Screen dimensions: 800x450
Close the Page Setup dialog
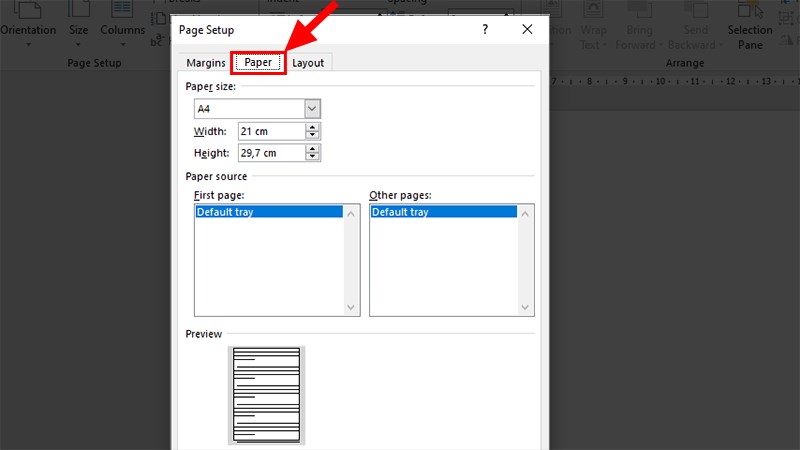tap(527, 30)
